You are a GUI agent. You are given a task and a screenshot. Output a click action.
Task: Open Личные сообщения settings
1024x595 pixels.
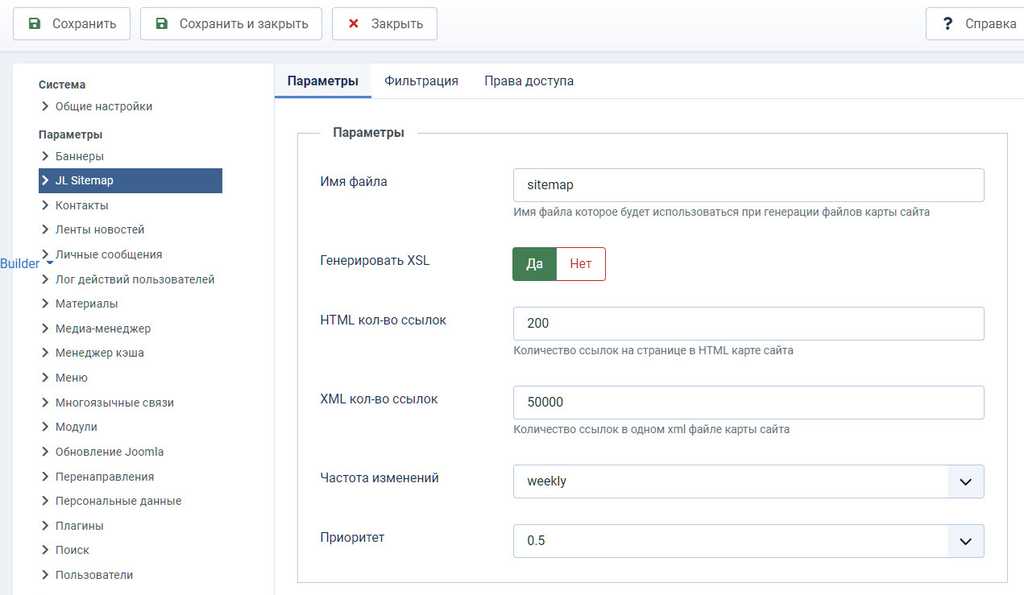pyautogui.click(x=108, y=255)
